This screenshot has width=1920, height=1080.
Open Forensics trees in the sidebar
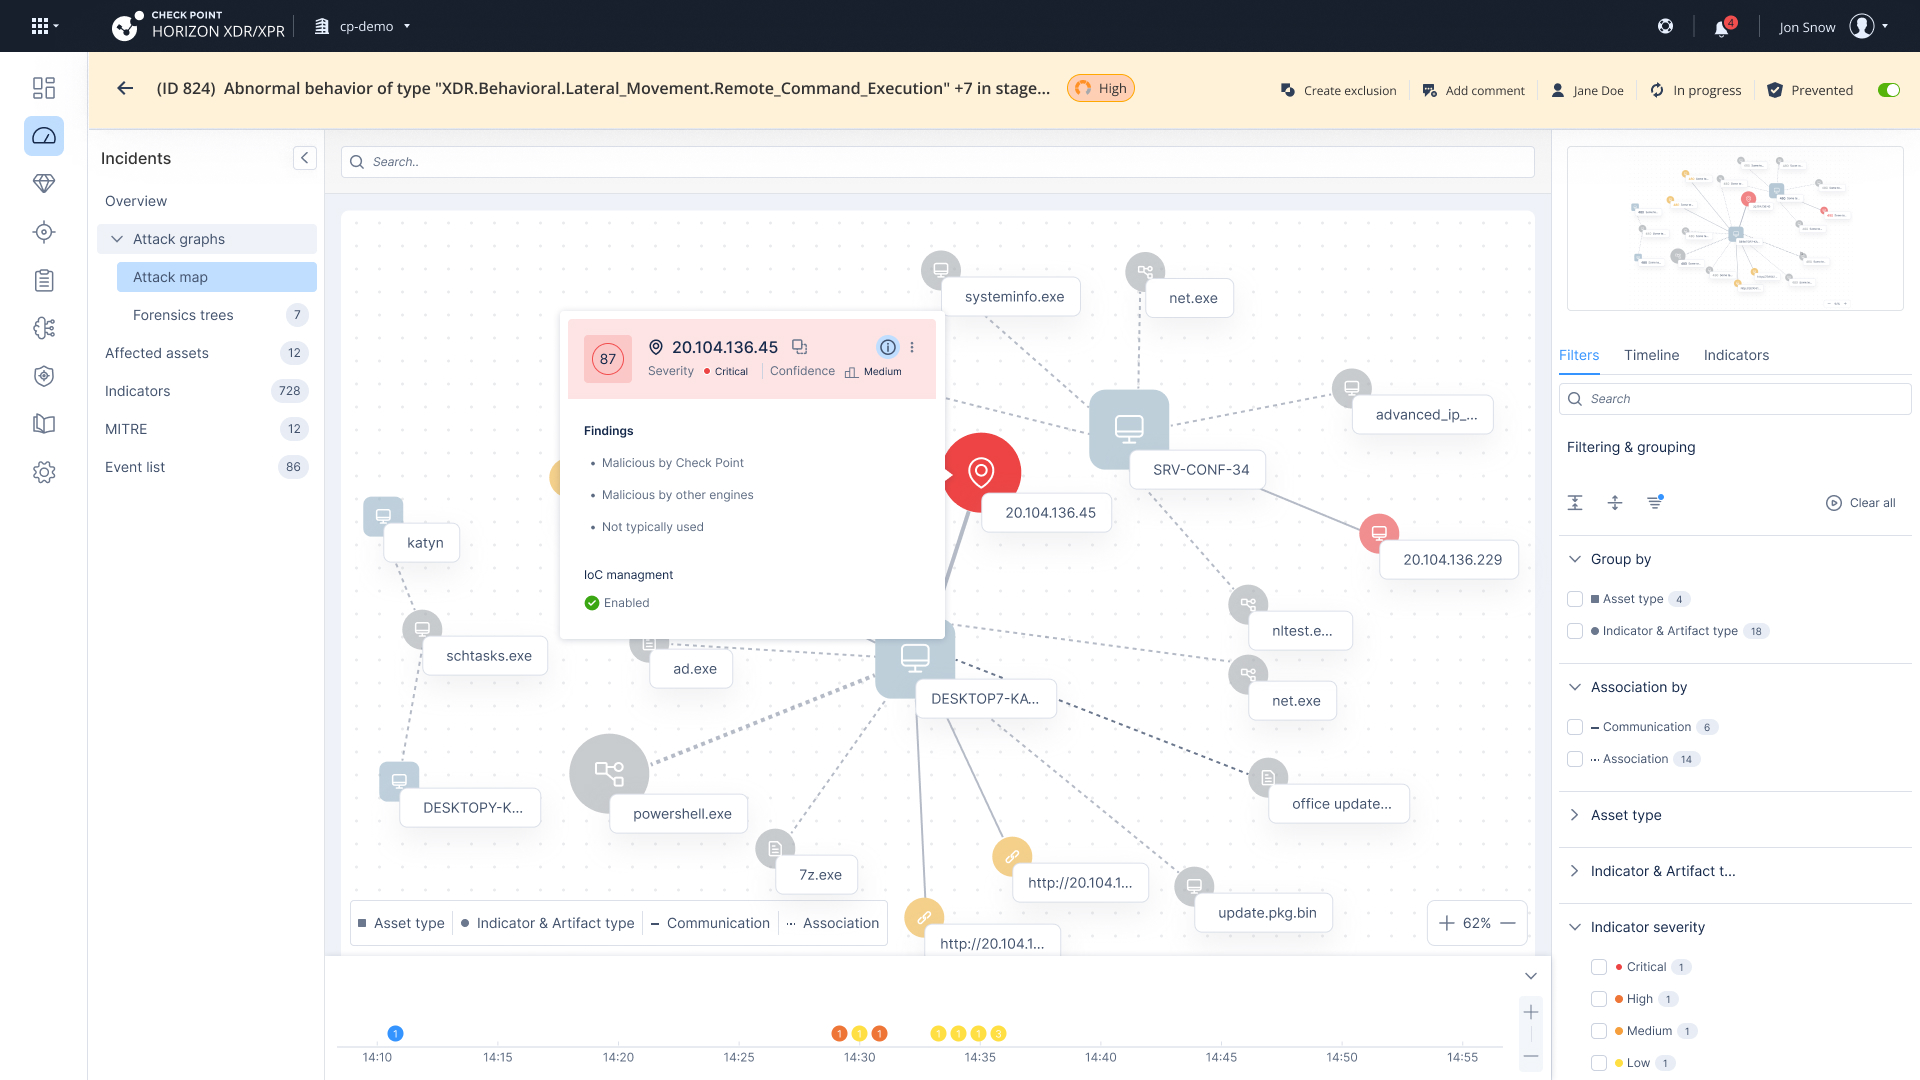(x=183, y=315)
